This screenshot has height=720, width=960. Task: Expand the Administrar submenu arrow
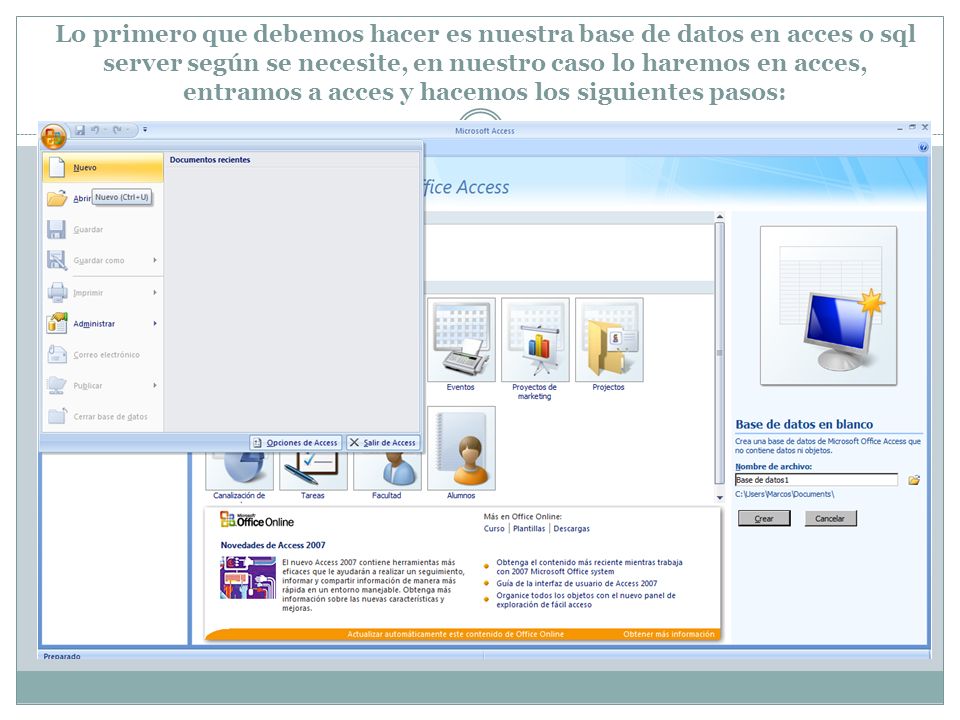click(x=155, y=323)
